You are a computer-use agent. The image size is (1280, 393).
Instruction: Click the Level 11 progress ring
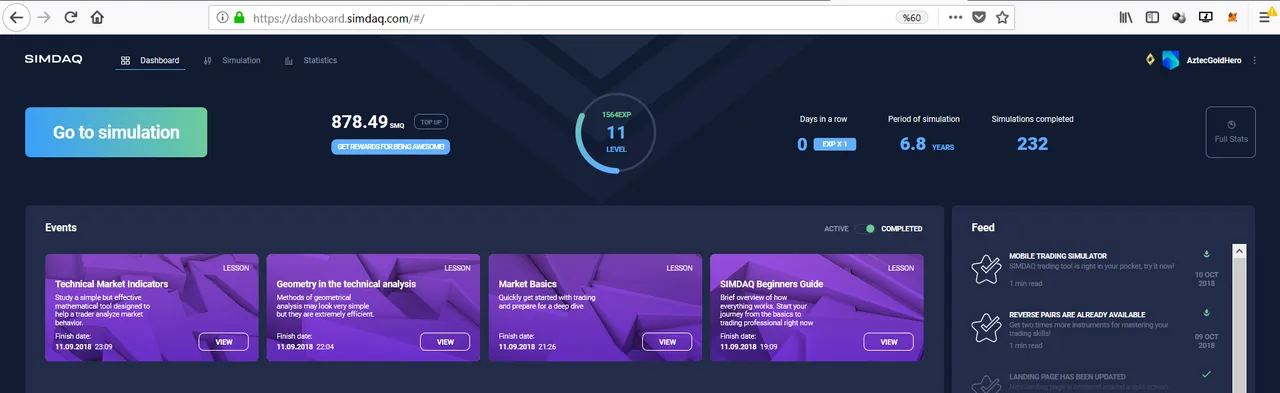[616, 132]
